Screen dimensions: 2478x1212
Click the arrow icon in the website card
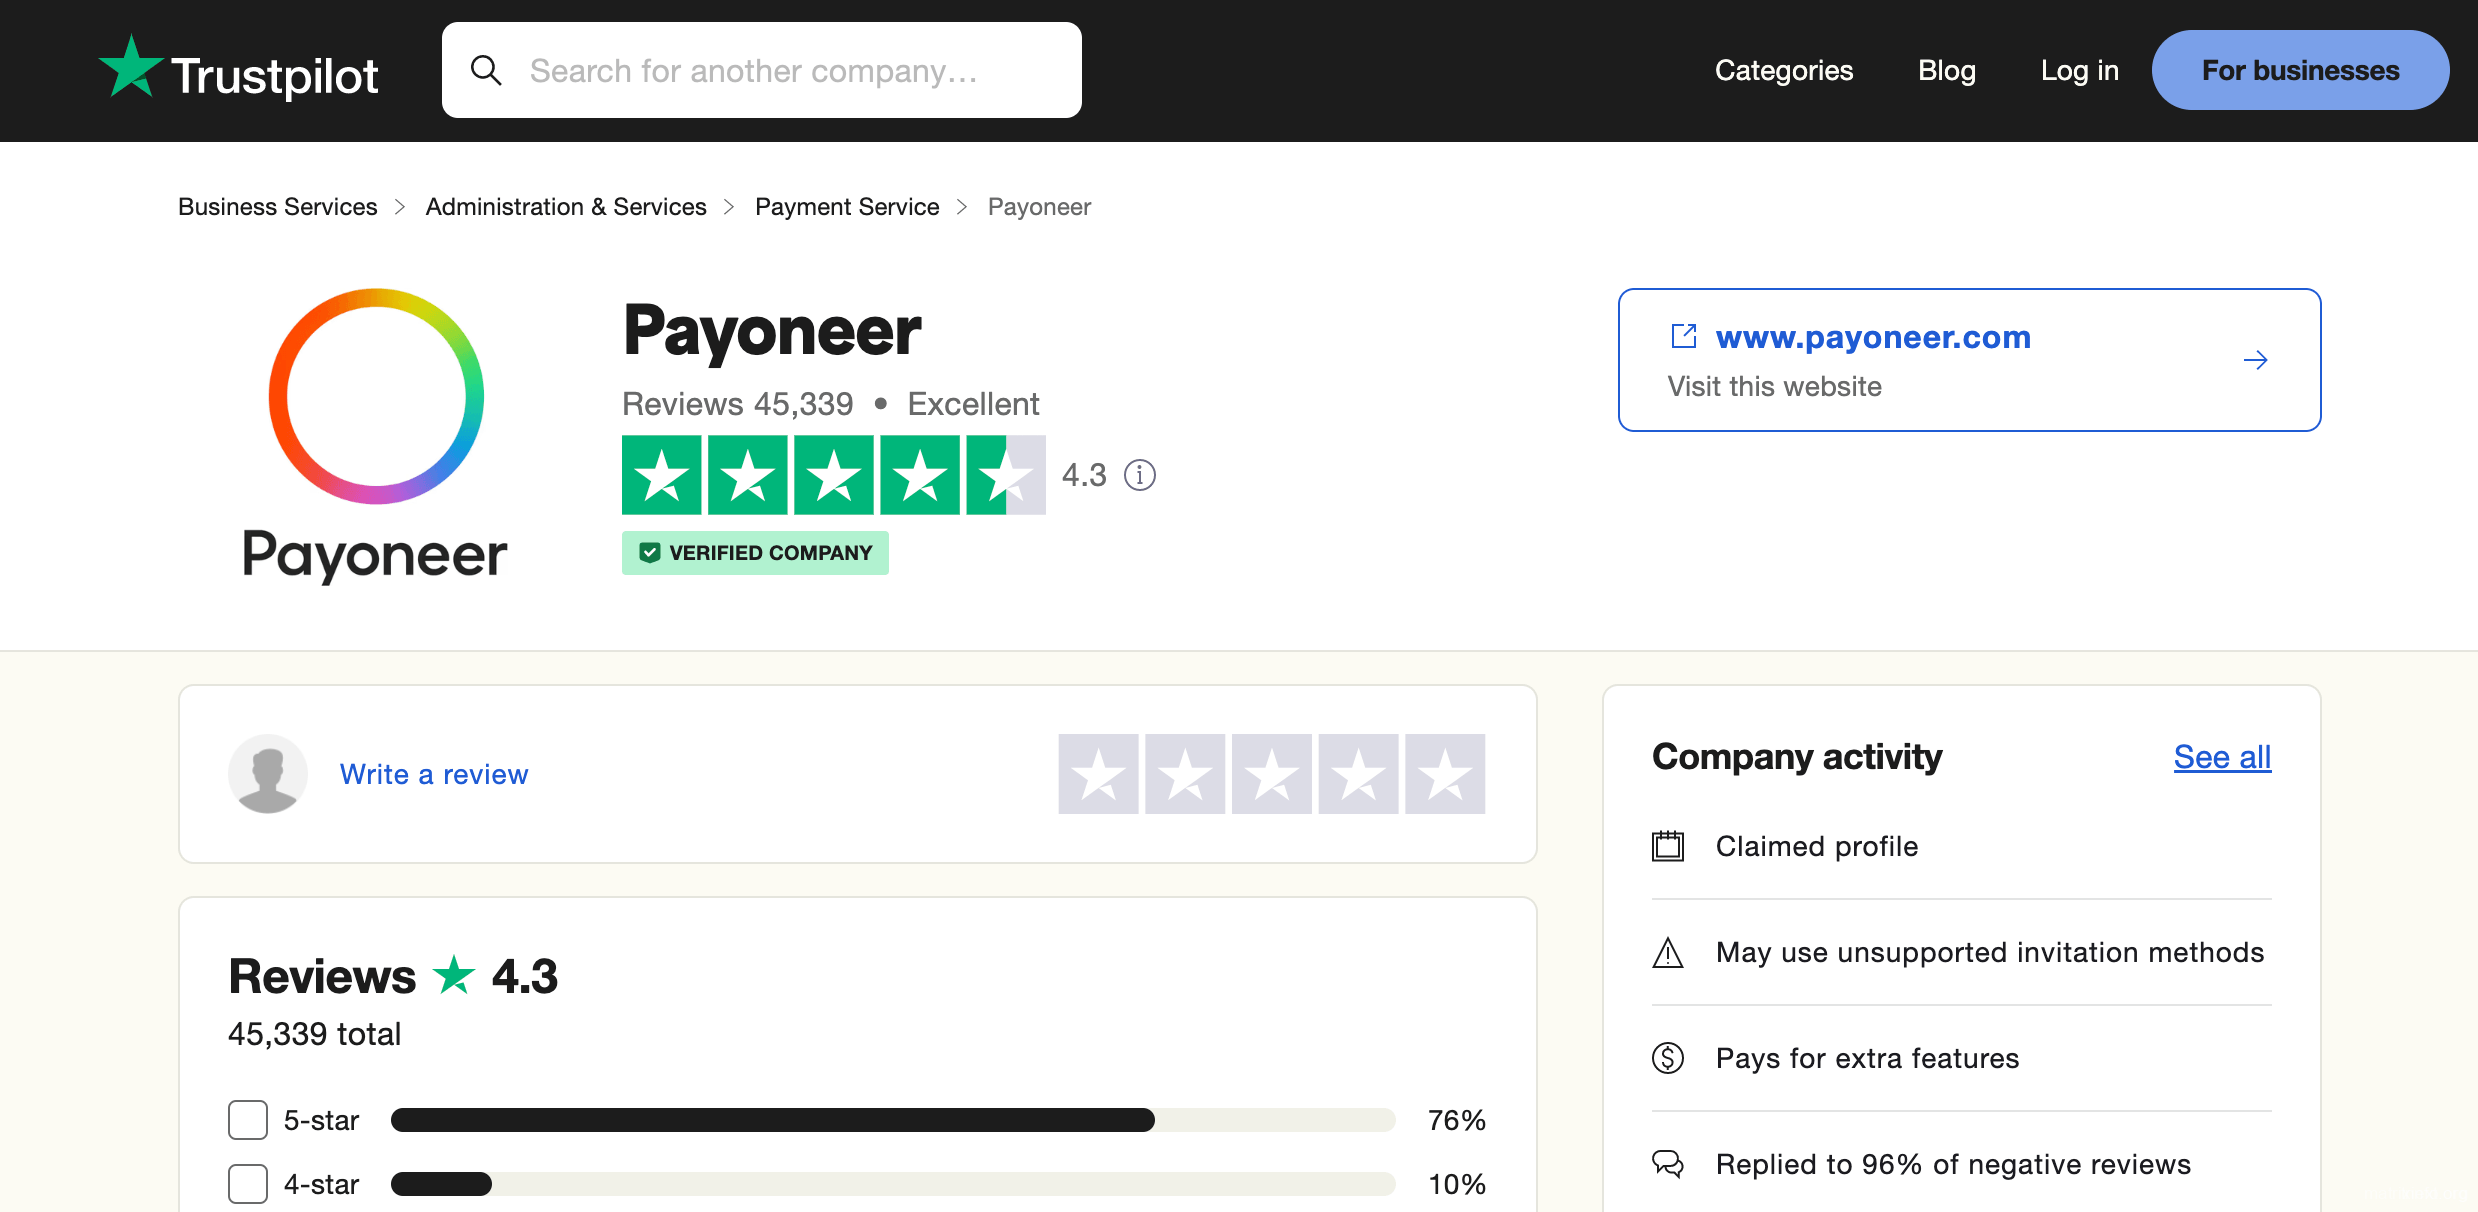tap(2255, 360)
